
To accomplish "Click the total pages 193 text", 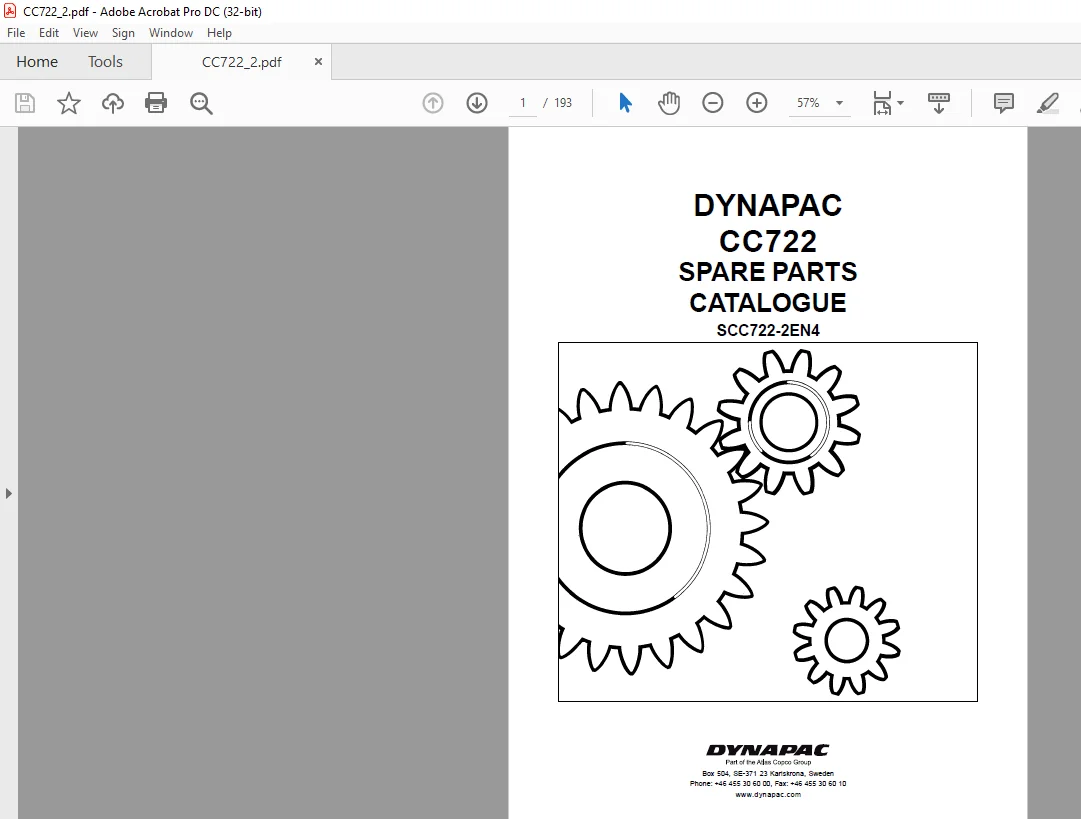I will pos(563,103).
